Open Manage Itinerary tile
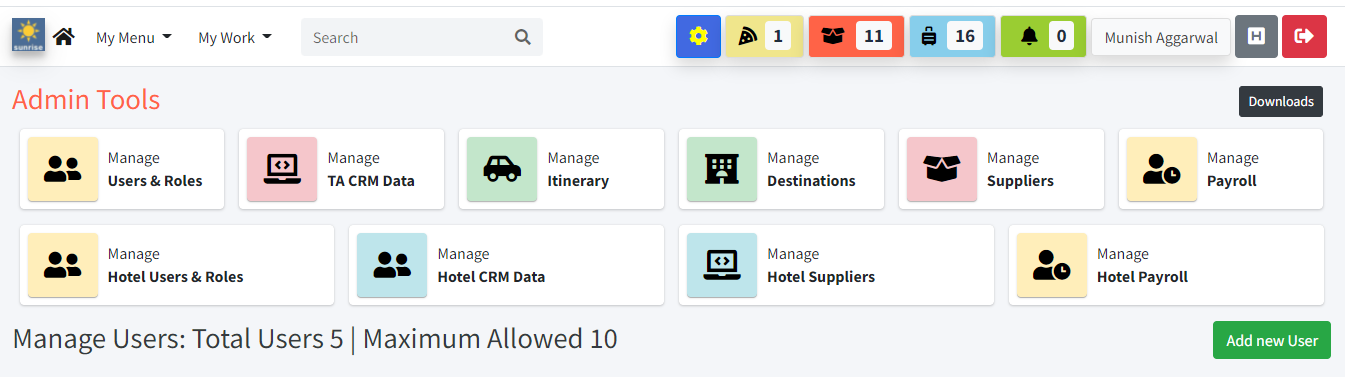The width and height of the screenshot is (1345, 377). coord(561,169)
